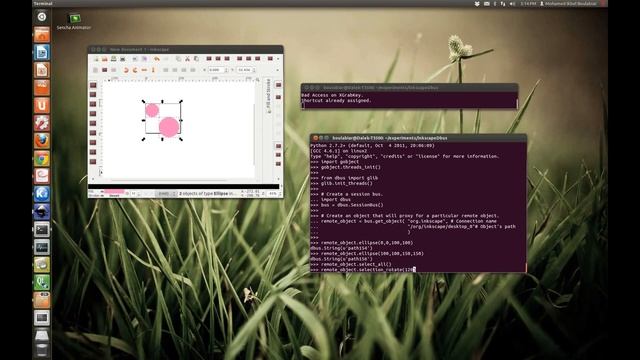Click the Print icon in Inkscape's toolbar

[x=122, y=59]
